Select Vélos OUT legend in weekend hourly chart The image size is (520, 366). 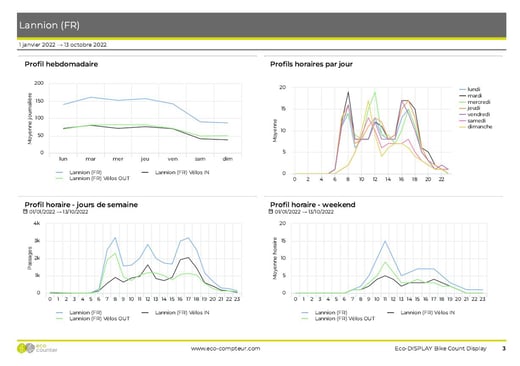click(x=338, y=319)
